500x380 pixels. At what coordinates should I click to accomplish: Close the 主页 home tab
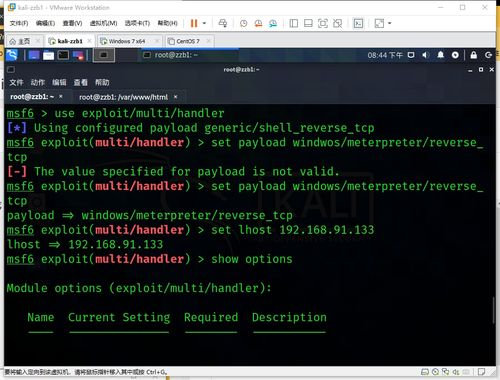pos(38,41)
